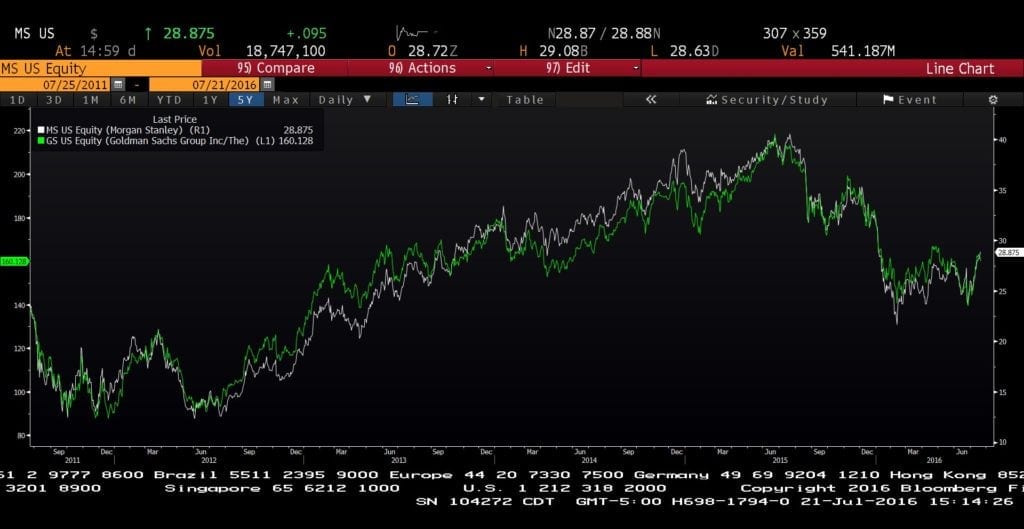Click the 307 x 359 size quote
This screenshot has height=529, width=1024.
point(794,33)
